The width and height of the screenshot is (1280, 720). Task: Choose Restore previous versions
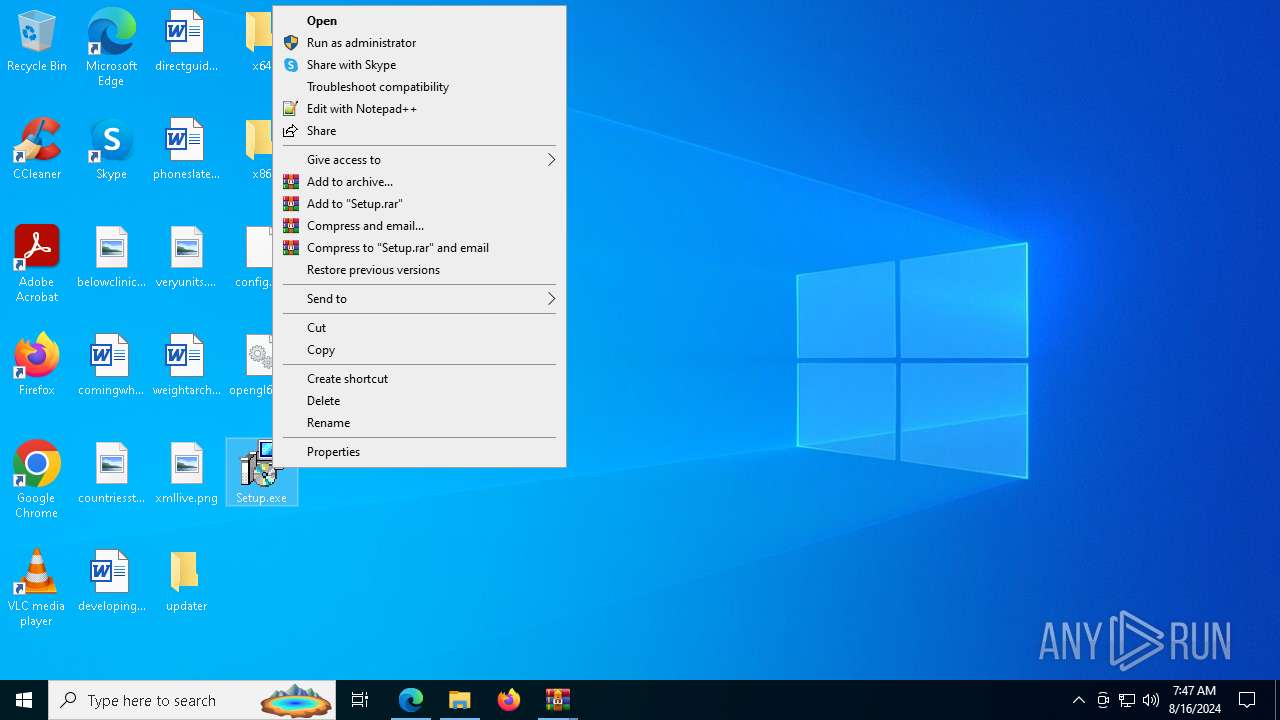point(420,270)
